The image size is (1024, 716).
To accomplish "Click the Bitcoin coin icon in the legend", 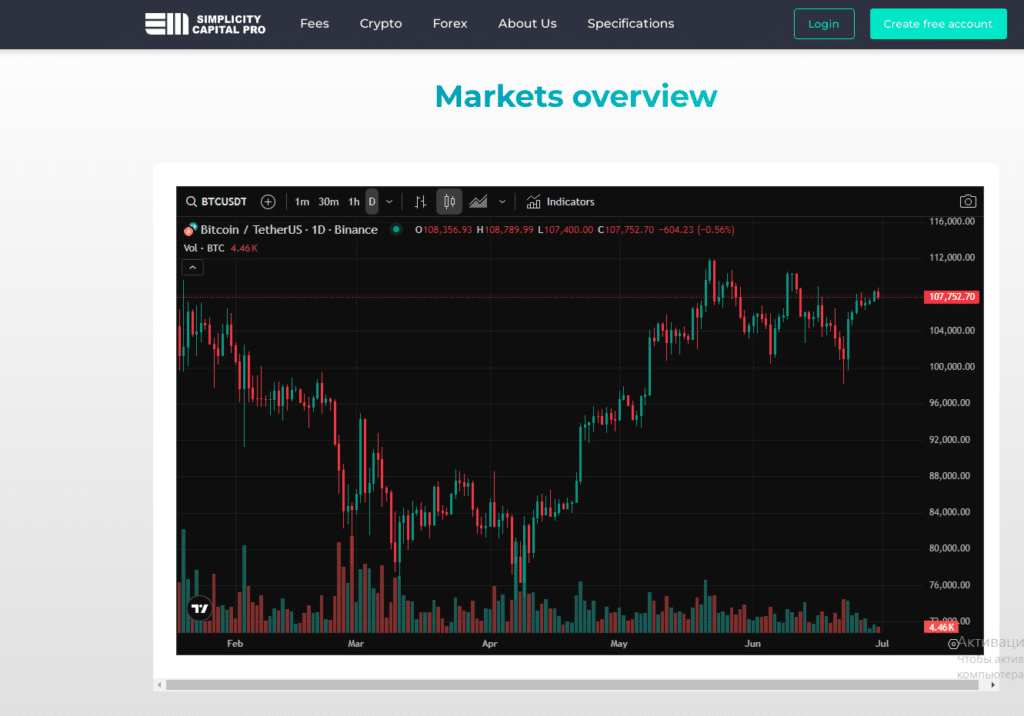I will coord(190,229).
